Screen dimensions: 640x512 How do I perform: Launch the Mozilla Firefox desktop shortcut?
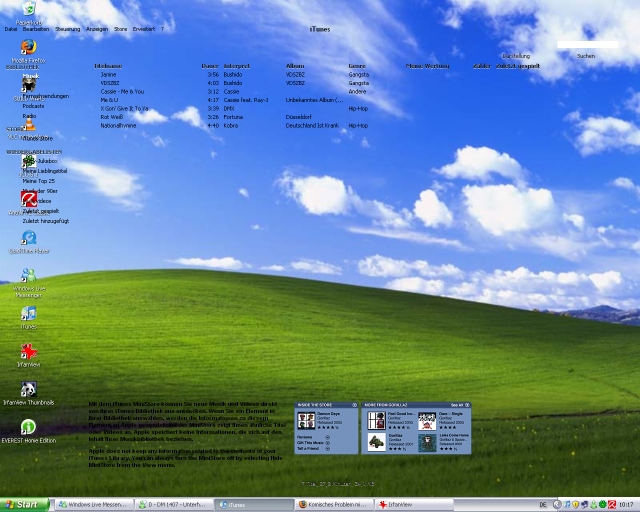click(x=29, y=47)
